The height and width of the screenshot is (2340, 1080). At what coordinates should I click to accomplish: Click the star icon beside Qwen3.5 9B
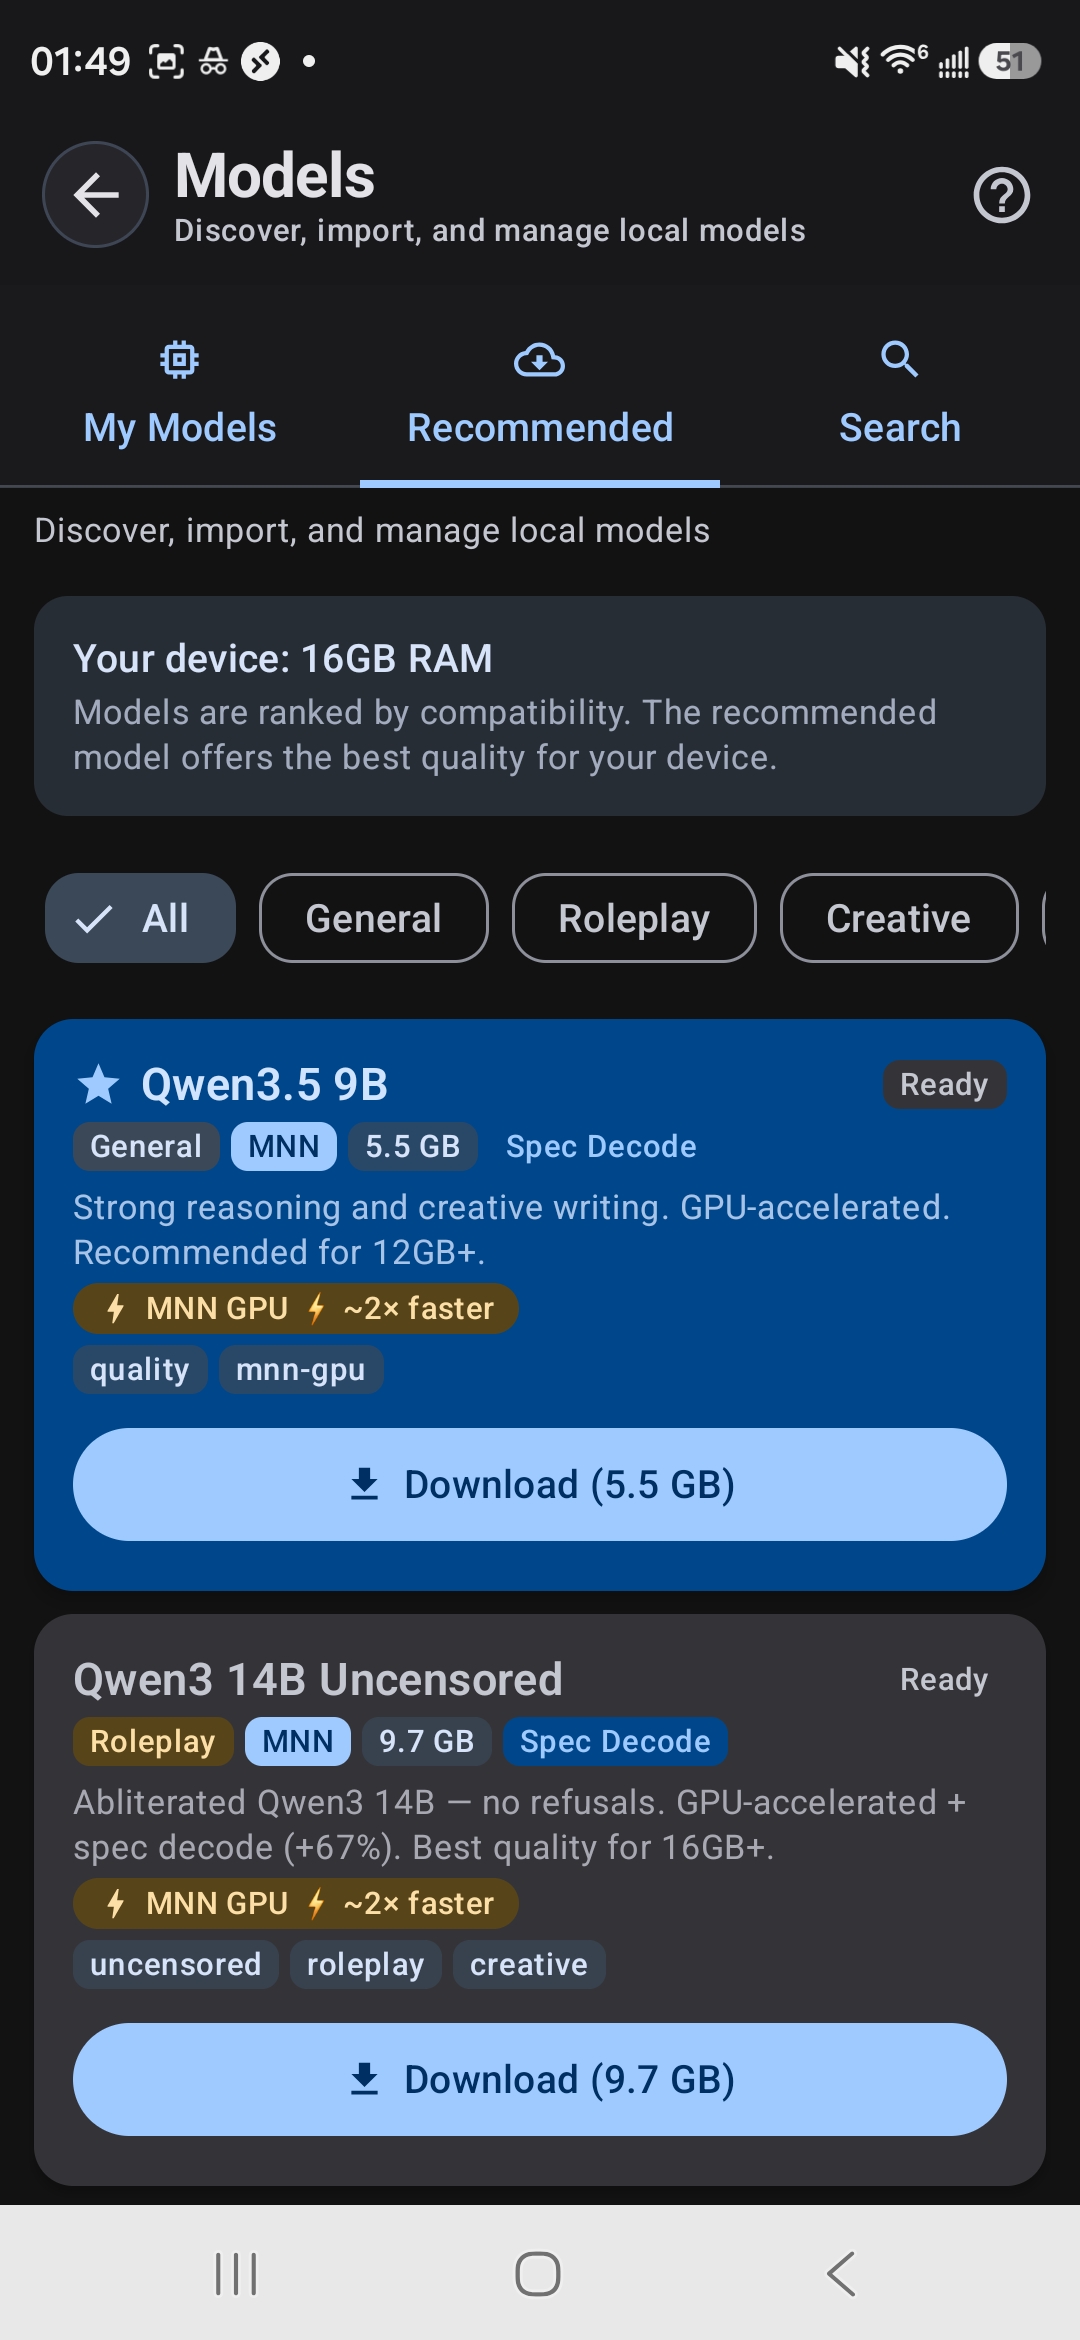98,1084
